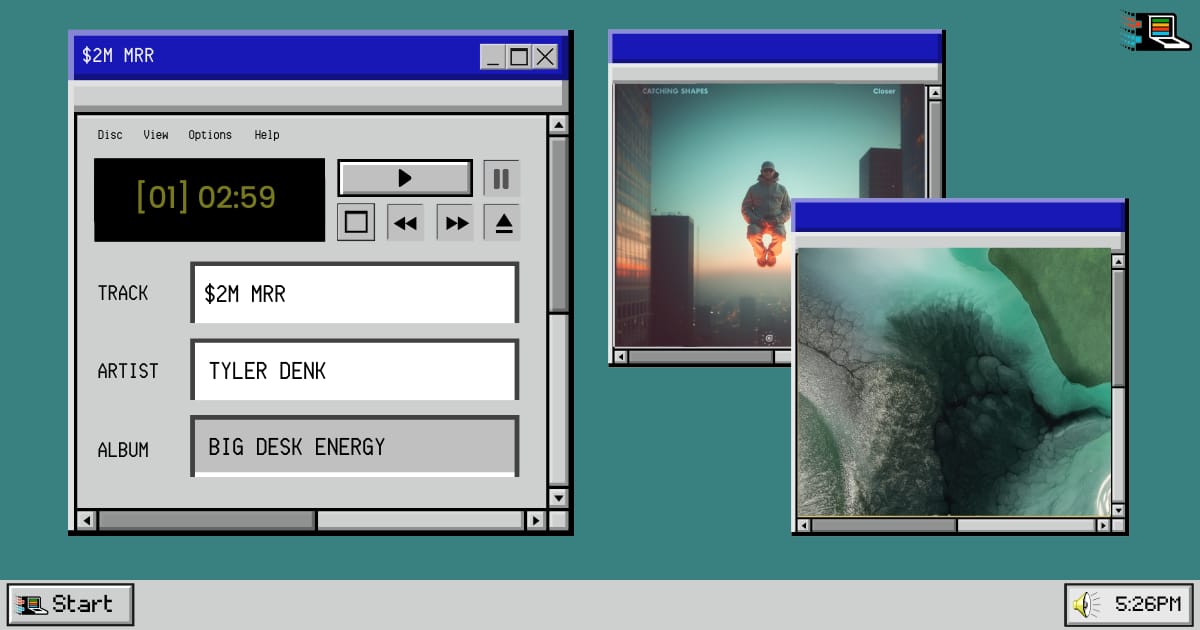1200x630 pixels.
Task: Click the ARTIST field showing TYLER DENK
Action: point(355,370)
